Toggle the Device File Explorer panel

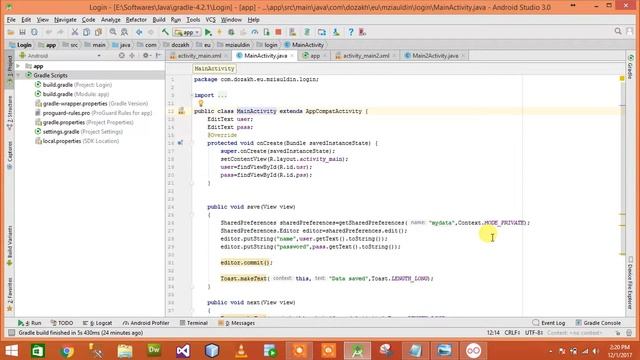(631, 282)
